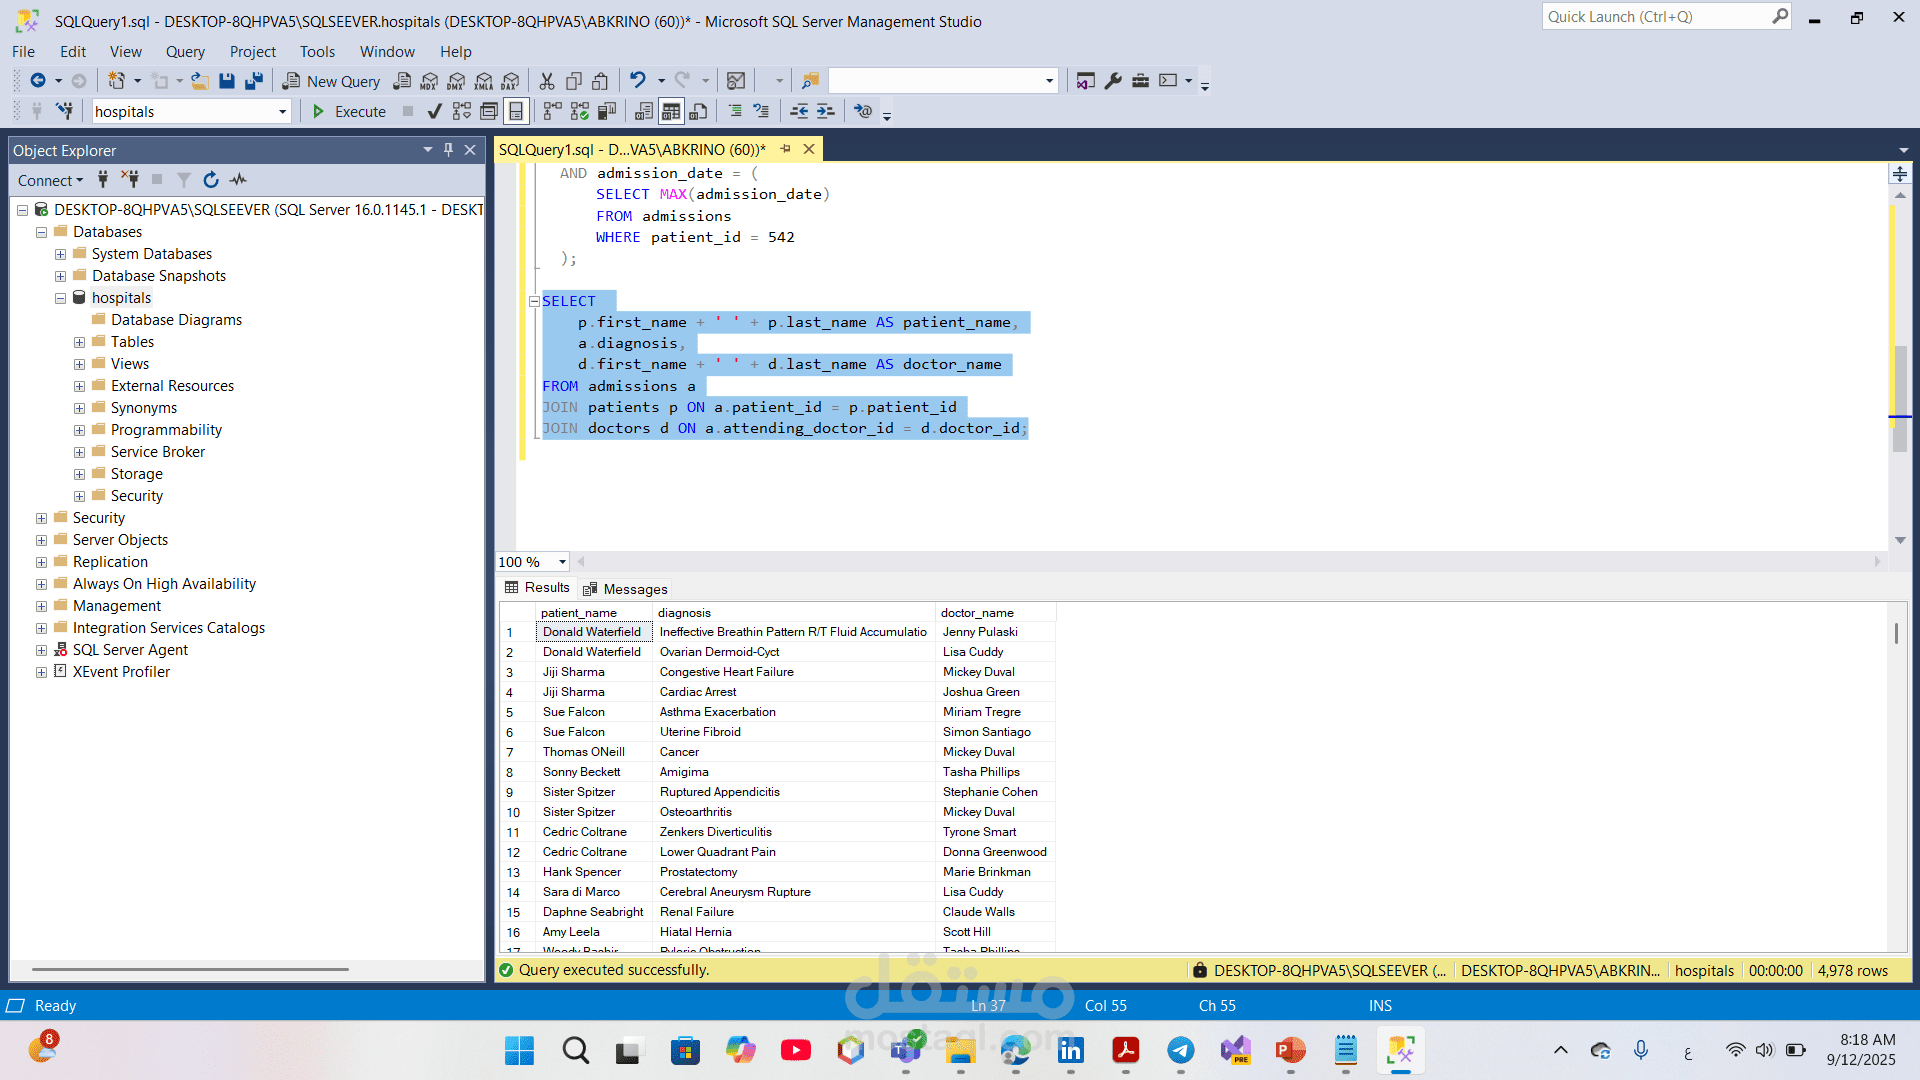Toggle Results to Grid mode

point(671,111)
